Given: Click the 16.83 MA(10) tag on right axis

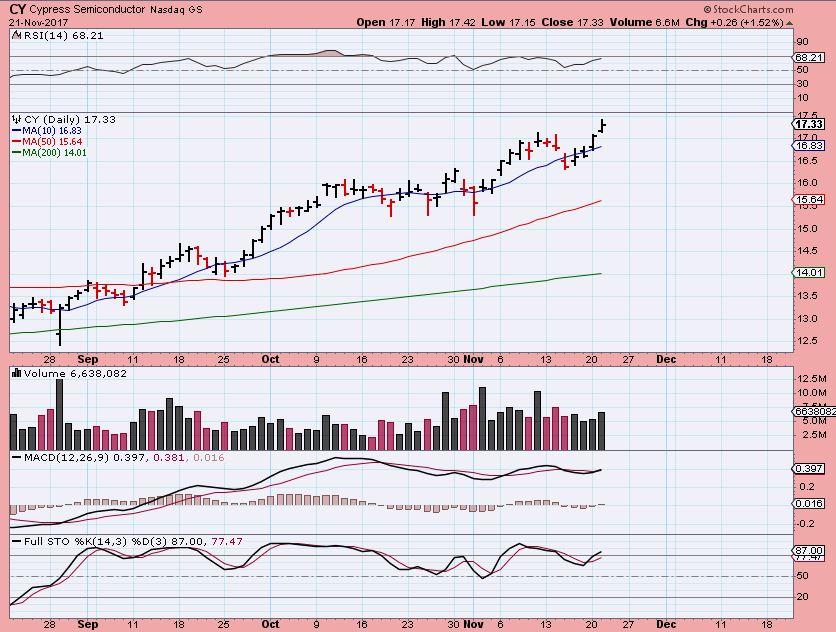Looking at the screenshot, I should [809, 146].
